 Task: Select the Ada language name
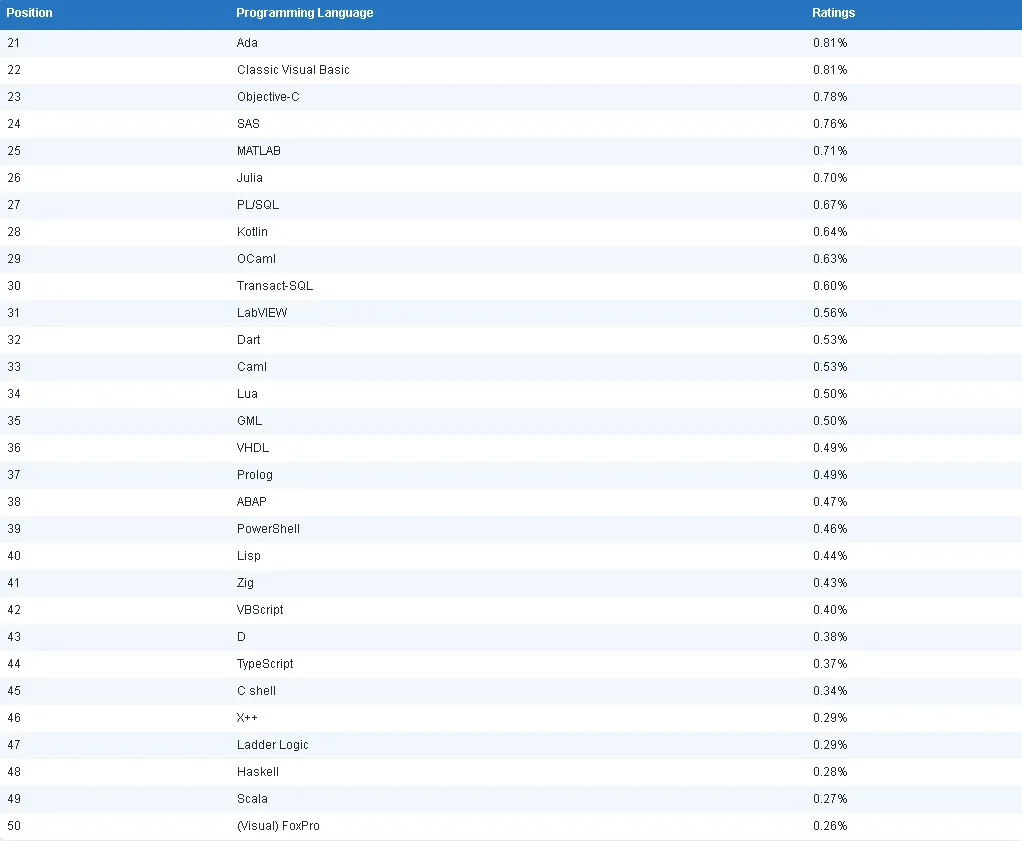247,43
